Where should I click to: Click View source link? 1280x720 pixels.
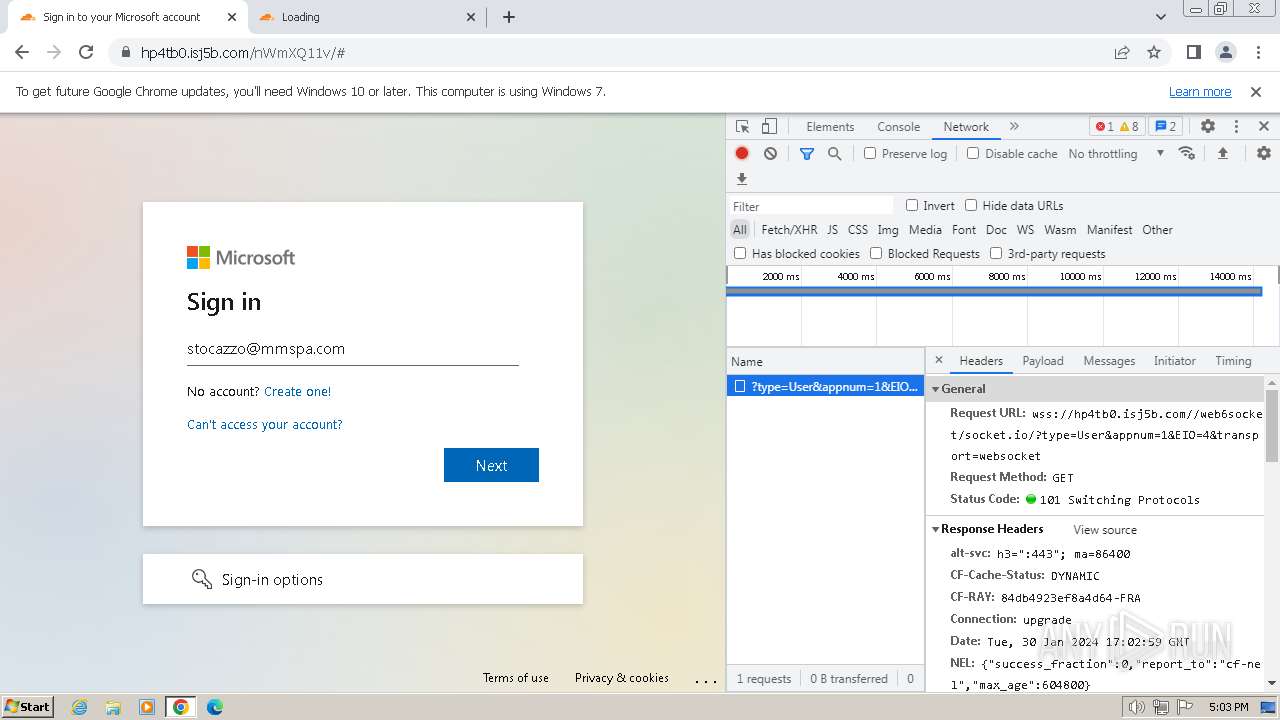click(x=1105, y=530)
